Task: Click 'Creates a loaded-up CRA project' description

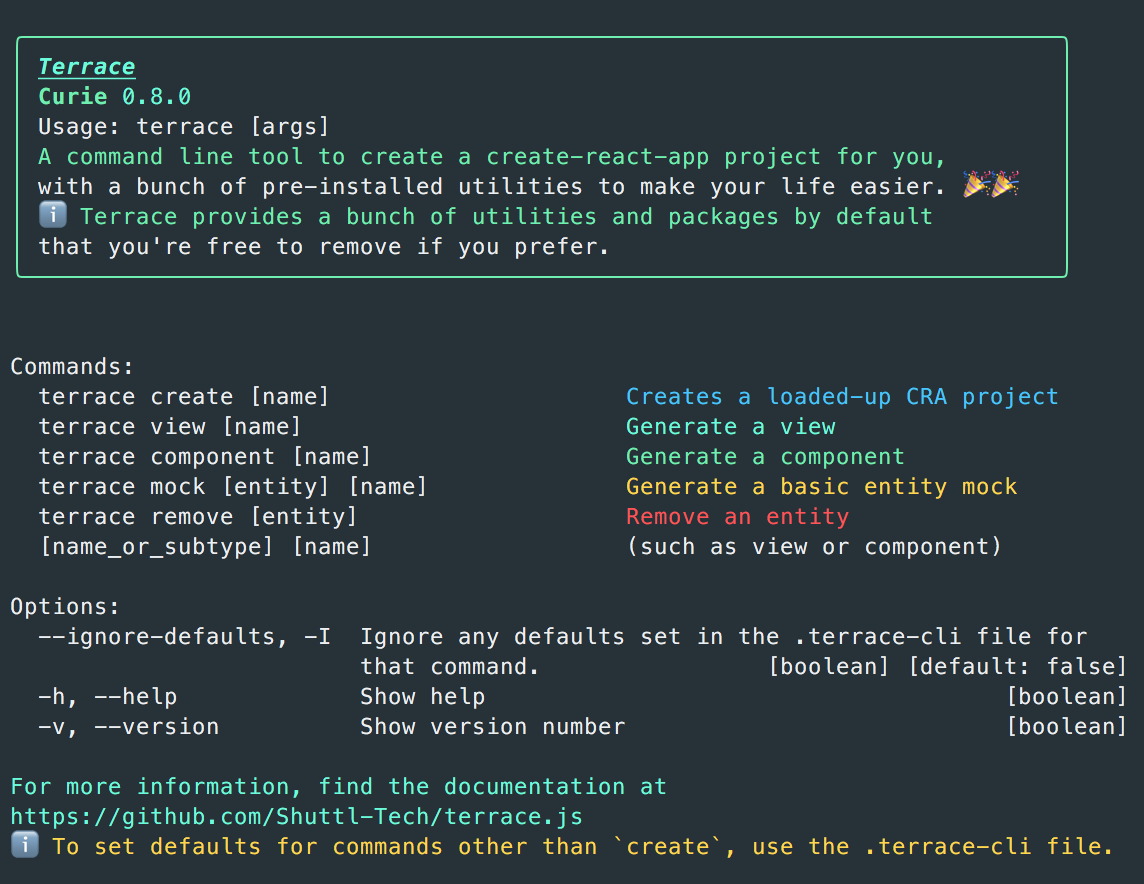Action: pyautogui.click(x=842, y=397)
